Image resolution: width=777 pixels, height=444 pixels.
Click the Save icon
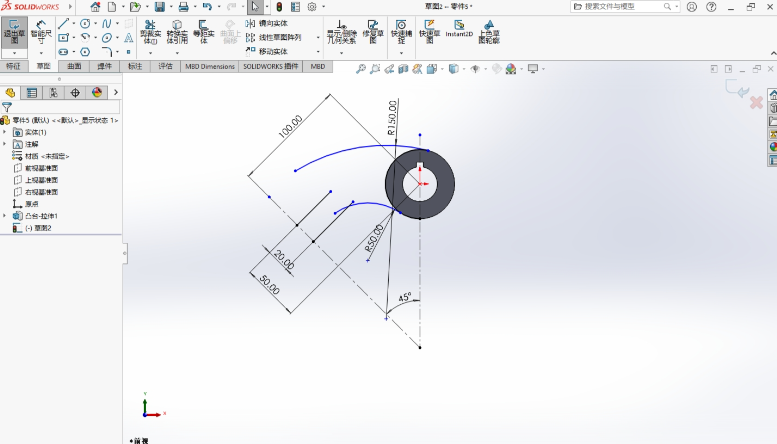160,7
